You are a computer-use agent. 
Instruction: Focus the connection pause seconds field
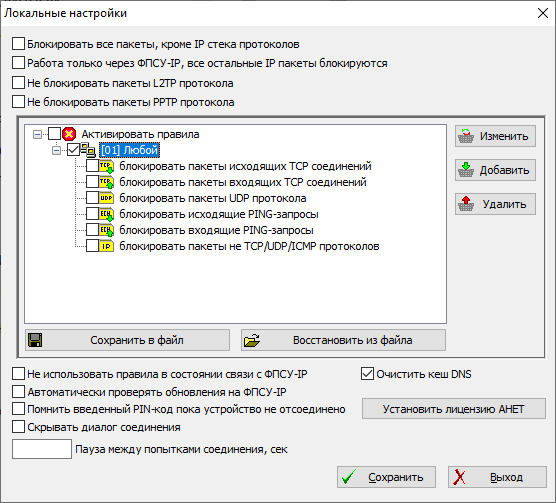point(42,449)
